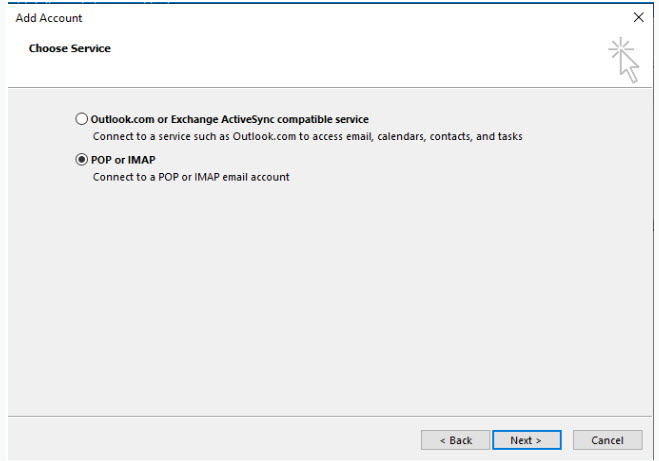
Task: Click the empty gray area below service options
Action: (x=330, y=300)
